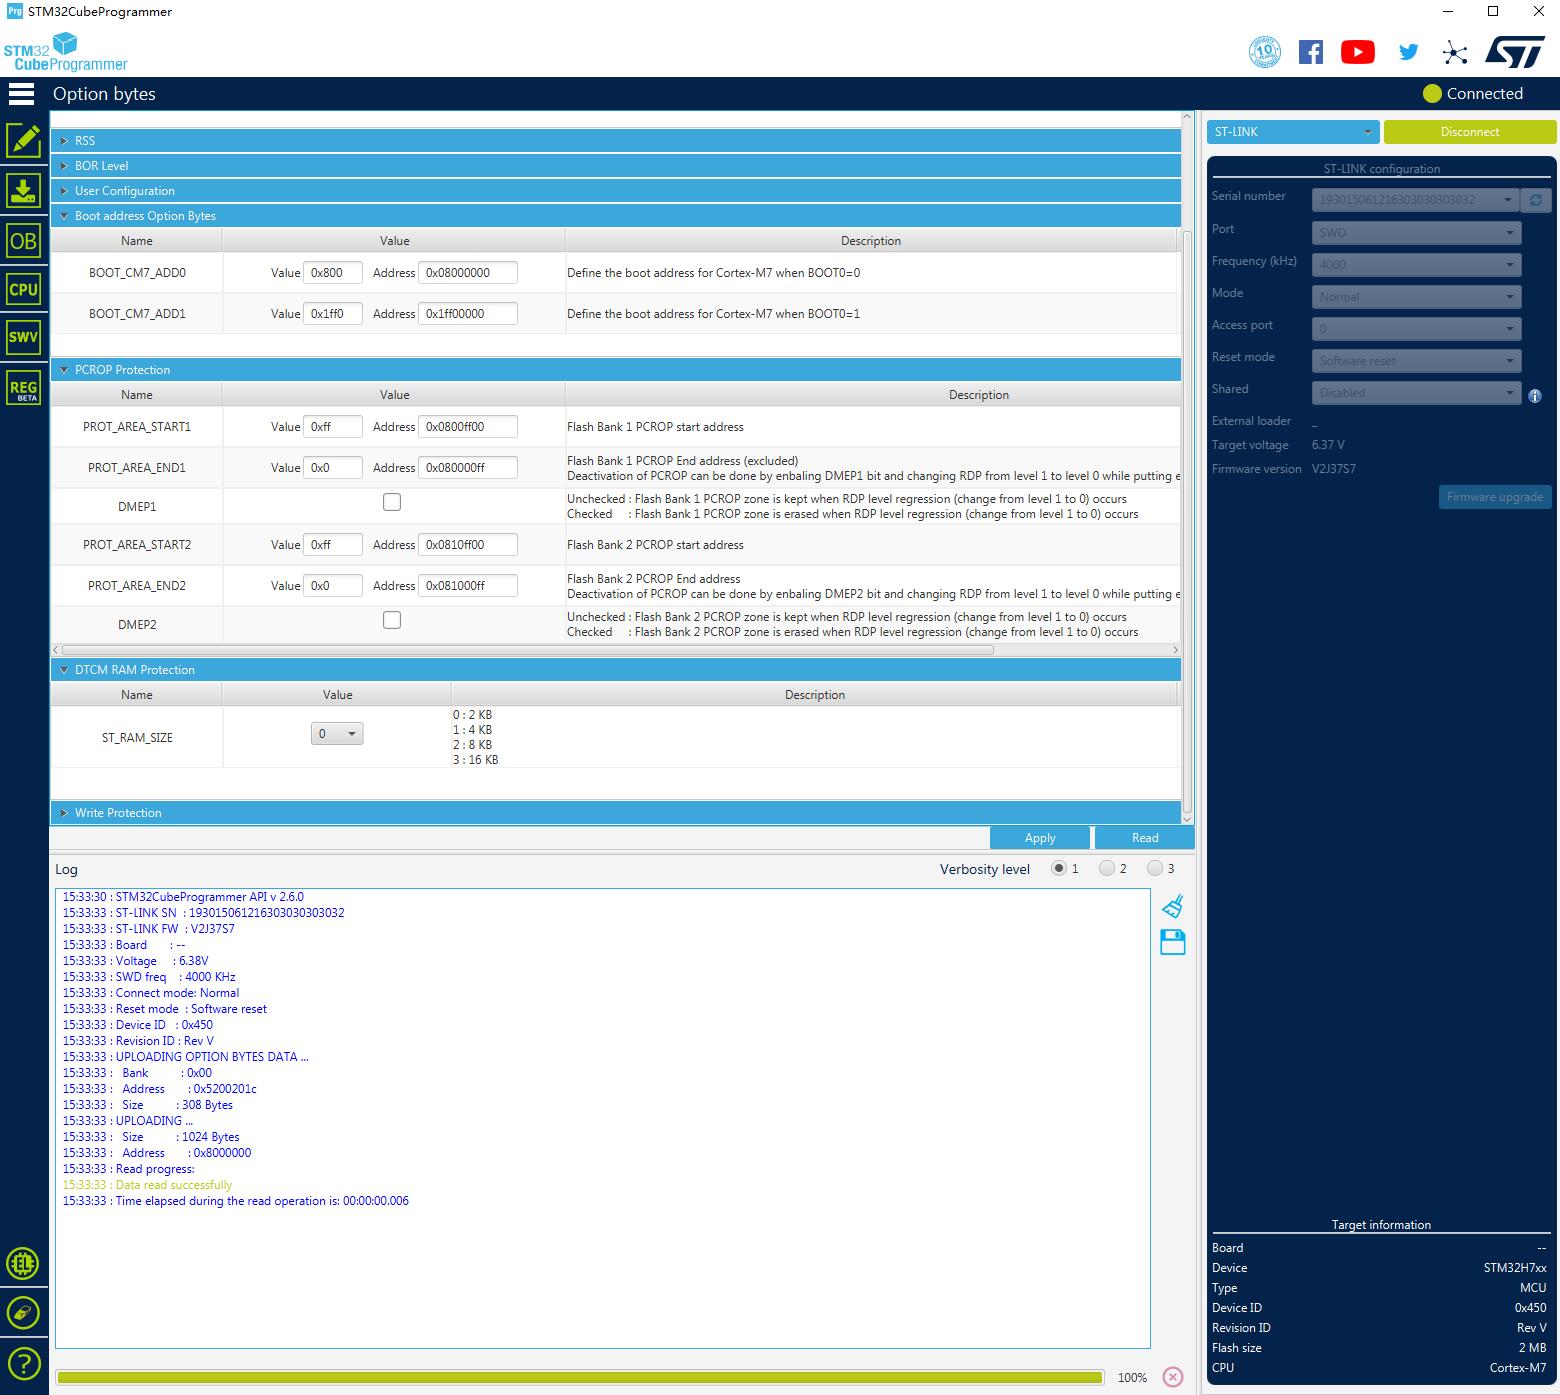Open the hamburger menu icon
This screenshot has width=1560, height=1395.
point(21,94)
